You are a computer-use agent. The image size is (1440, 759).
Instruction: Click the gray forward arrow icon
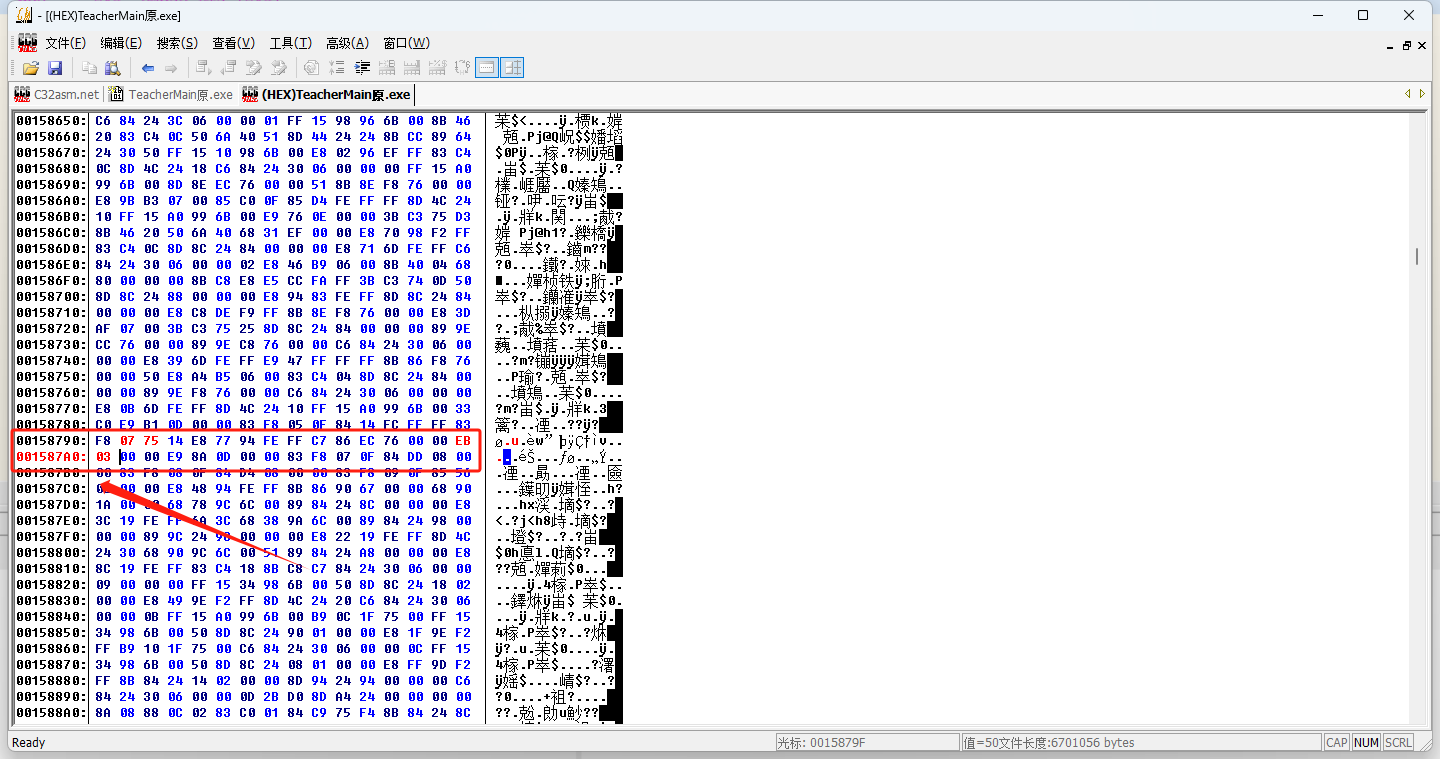171,68
